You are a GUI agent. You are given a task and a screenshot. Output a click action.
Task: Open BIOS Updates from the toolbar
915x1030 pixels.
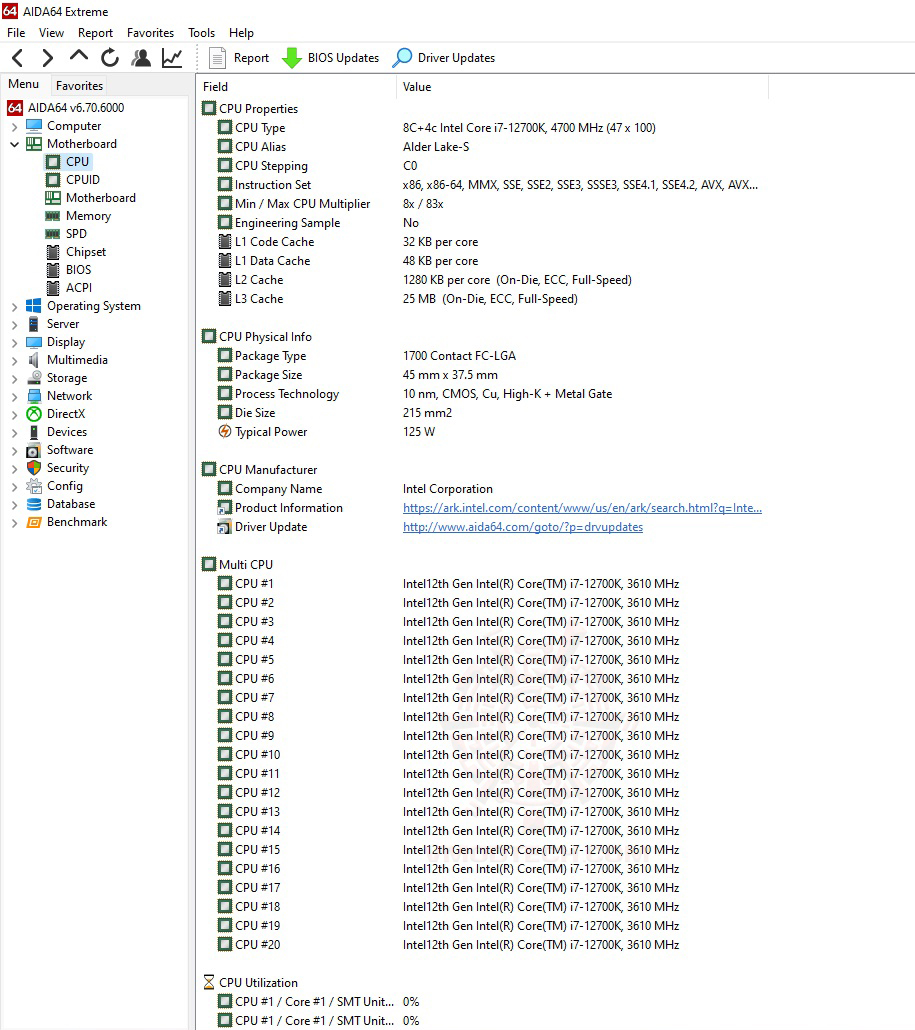click(330, 58)
